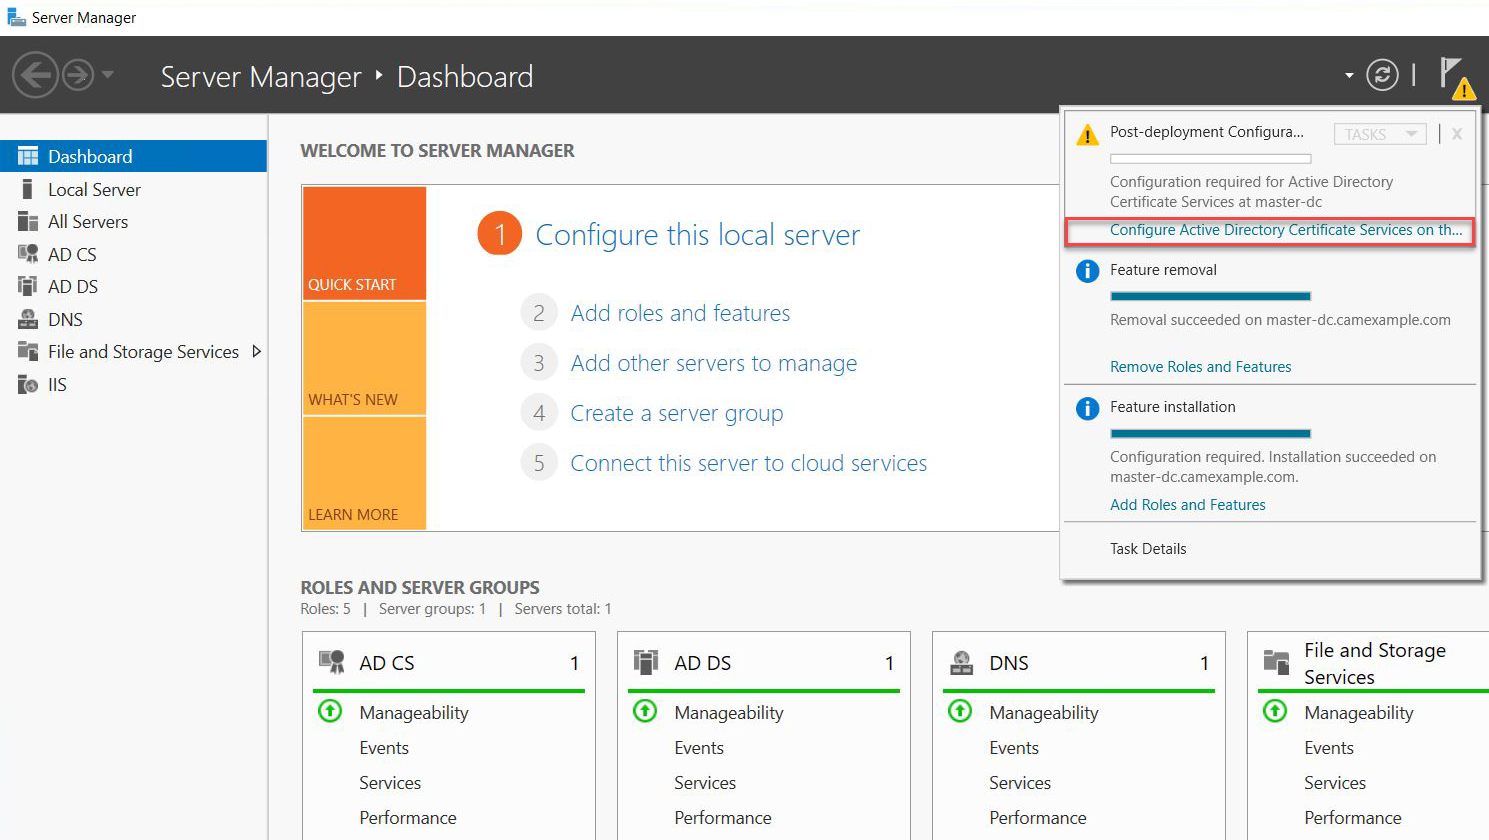Open navigation history dropdown arrow
Viewport: 1489px width, 840px height.
[x=108, y=75]
